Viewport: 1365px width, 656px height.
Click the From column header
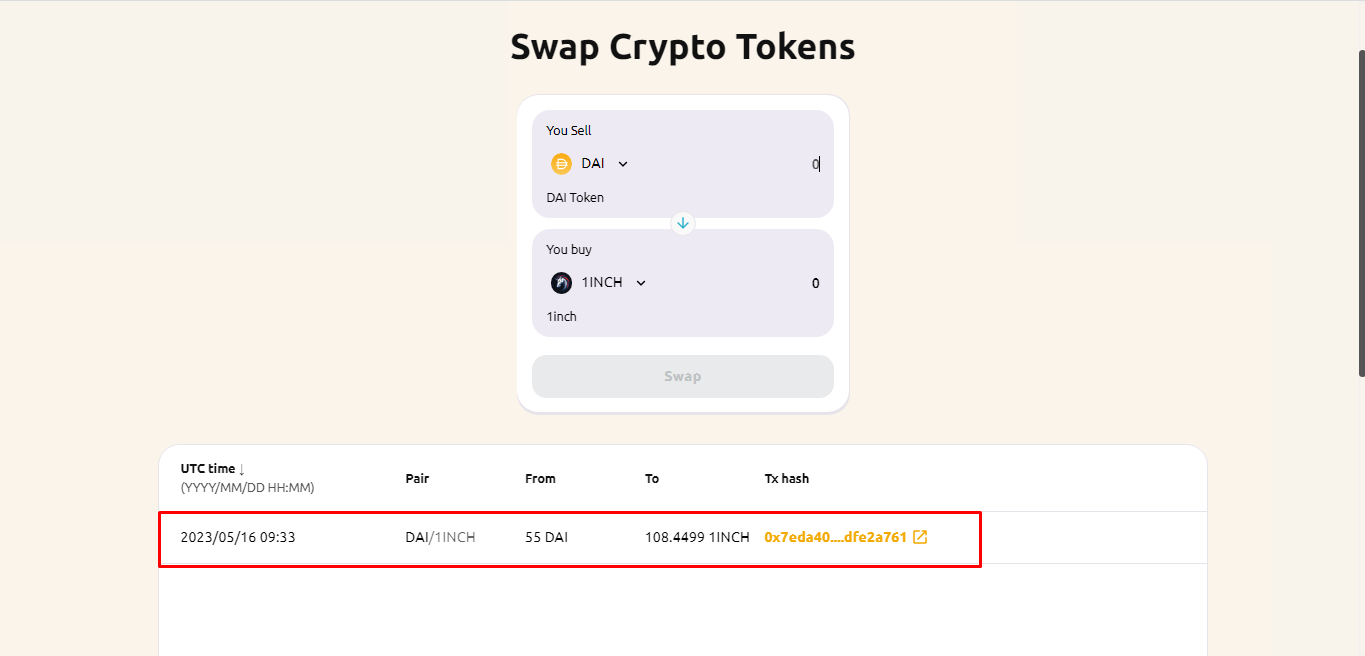[x=540, y=479]
